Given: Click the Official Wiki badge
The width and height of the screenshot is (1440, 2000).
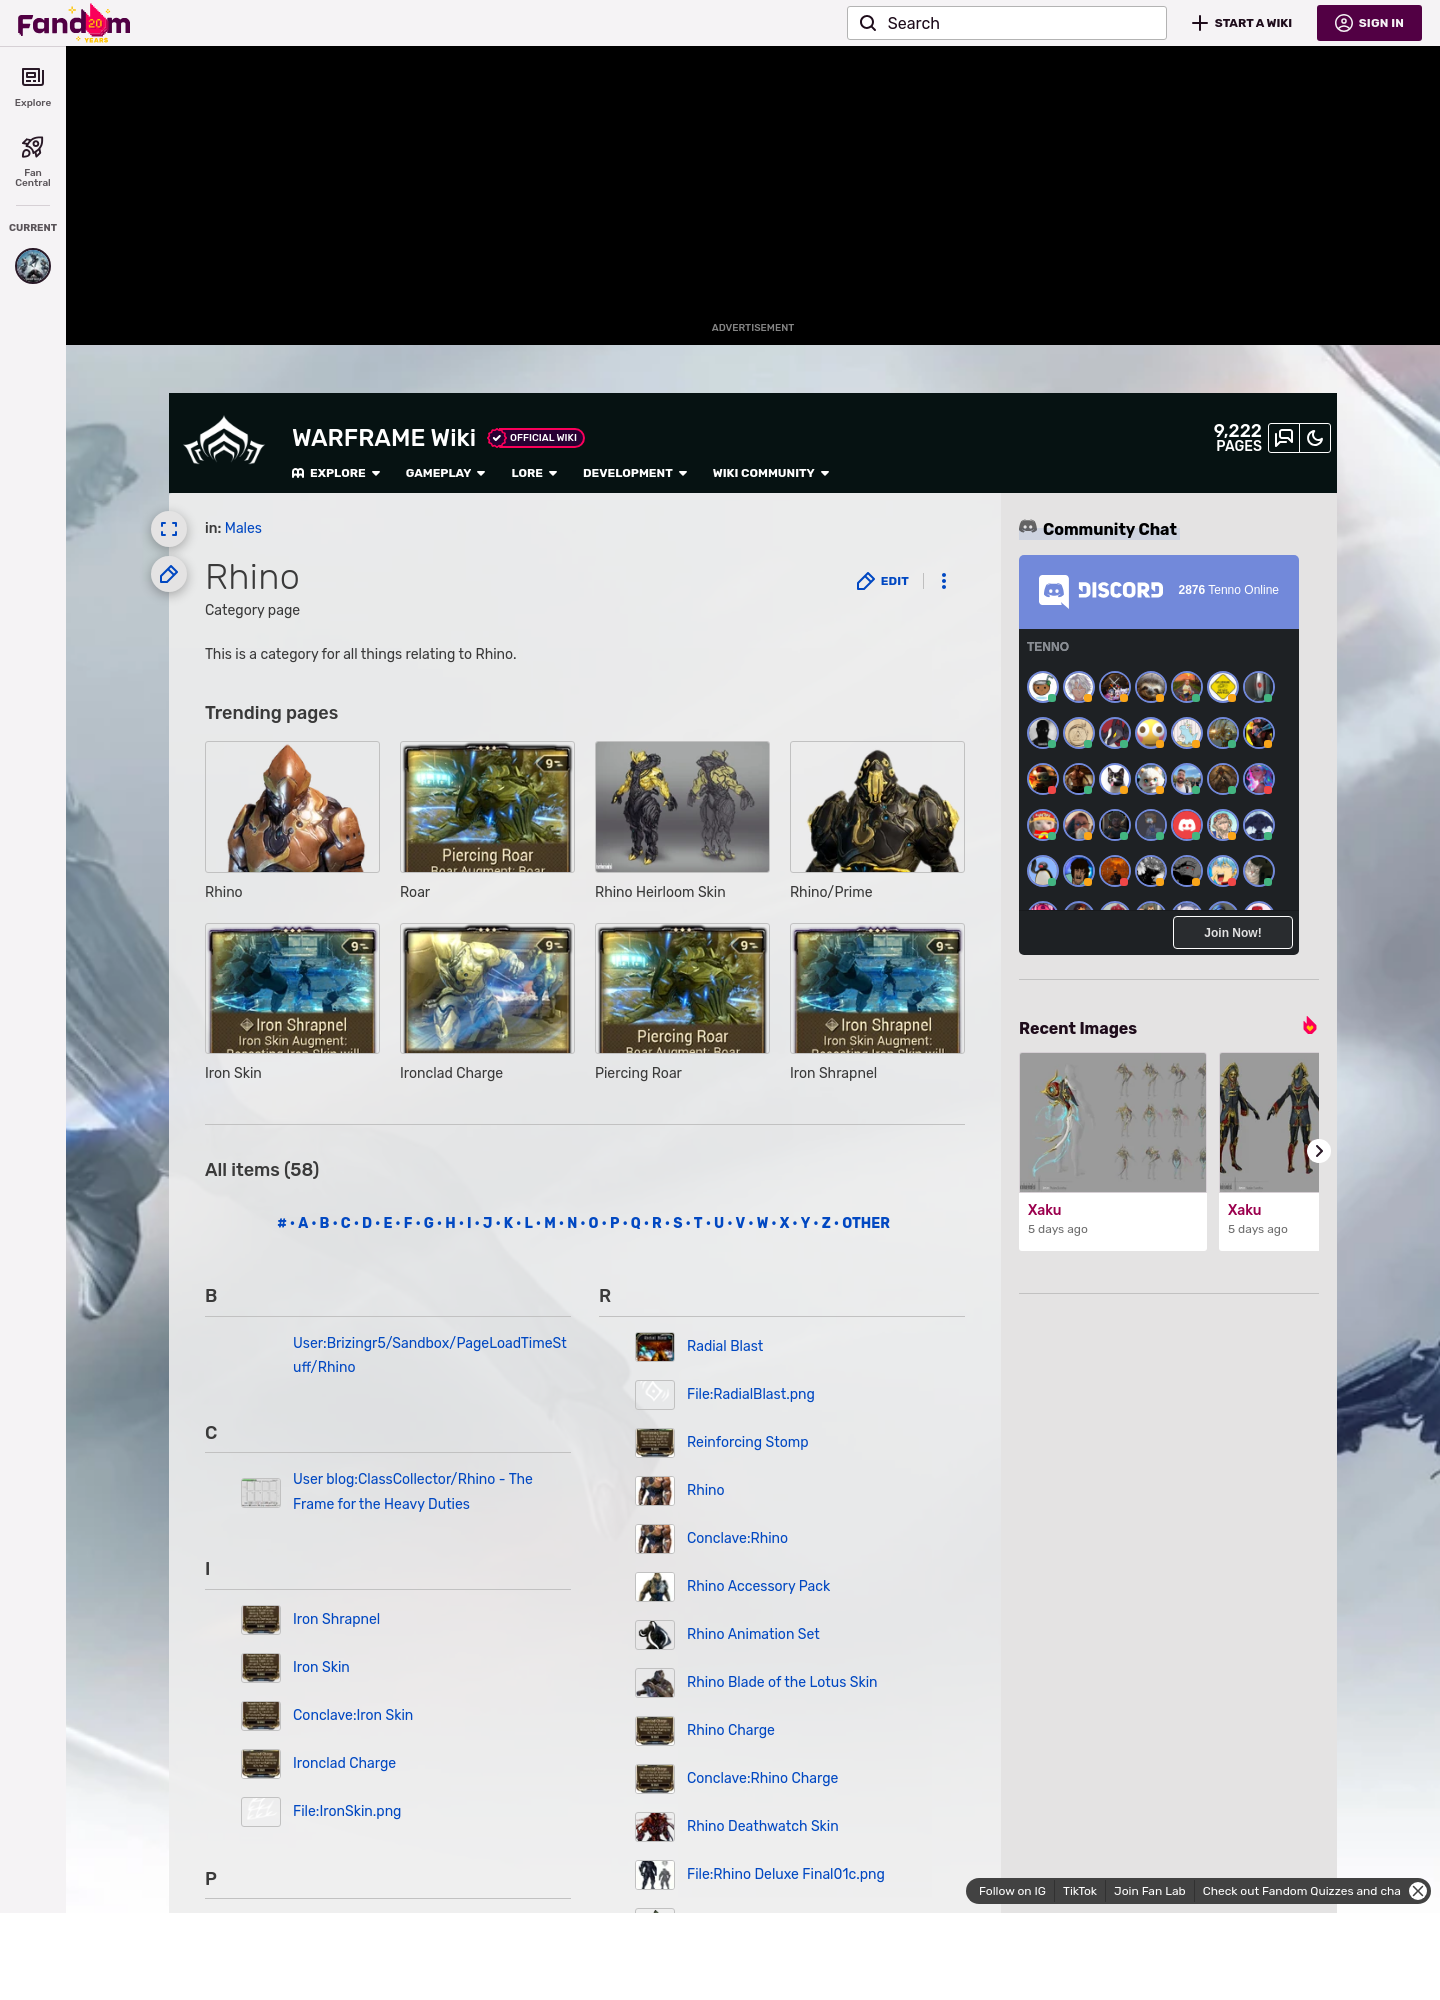Looking at the screenshot, I should point(536,438).
